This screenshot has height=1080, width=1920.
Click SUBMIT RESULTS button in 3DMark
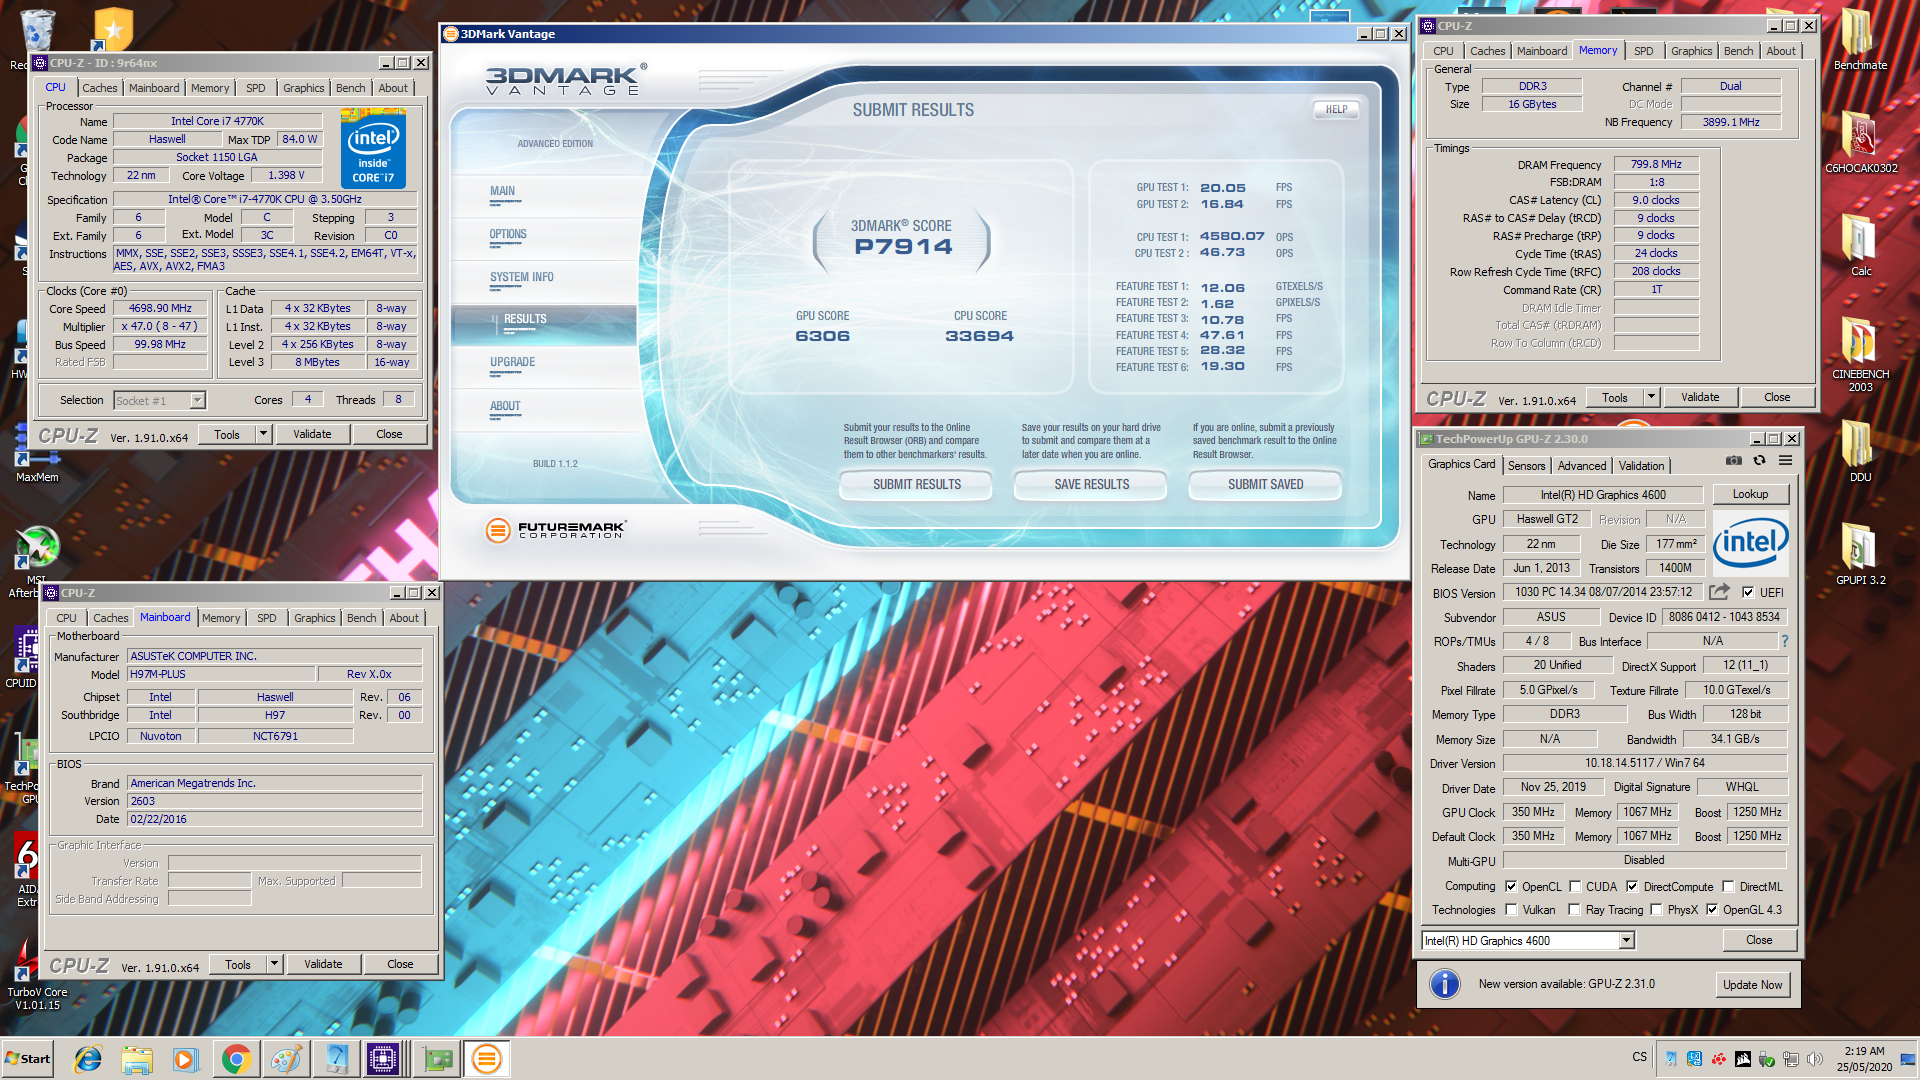916,484
